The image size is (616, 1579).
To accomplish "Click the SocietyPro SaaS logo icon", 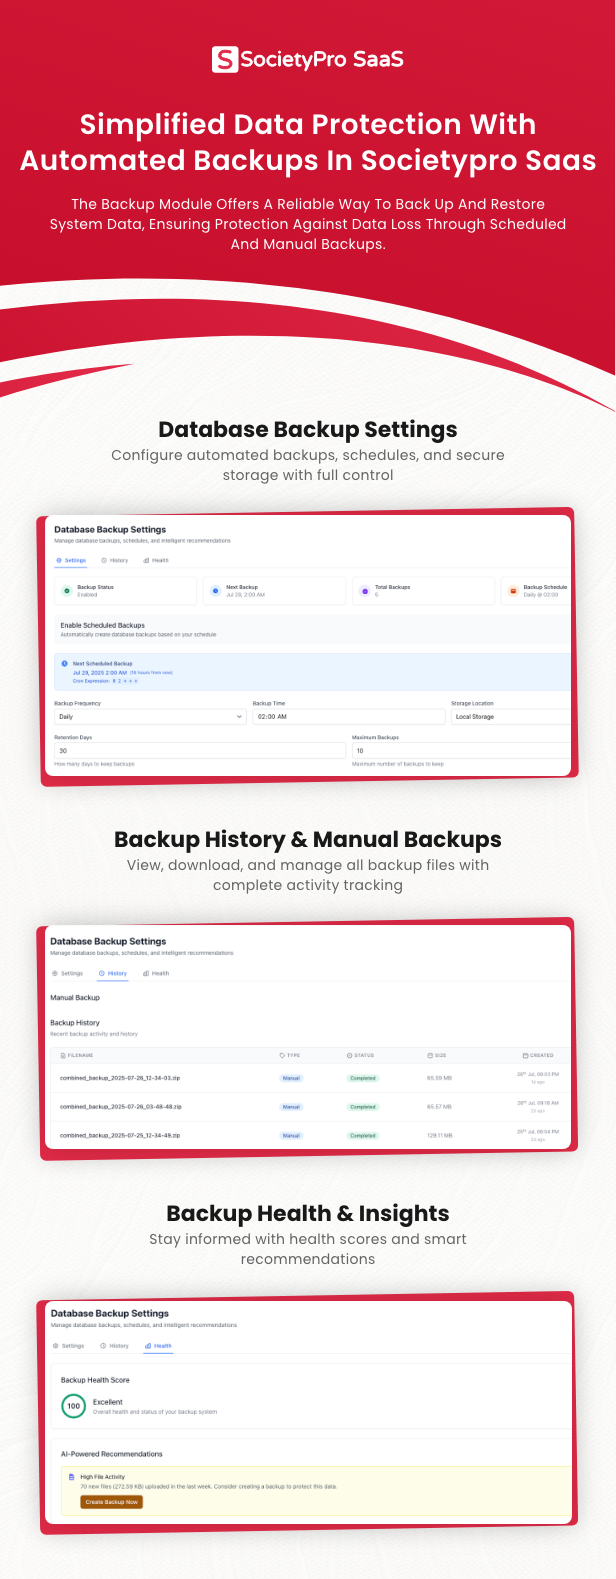I will [x=224, y=59].
